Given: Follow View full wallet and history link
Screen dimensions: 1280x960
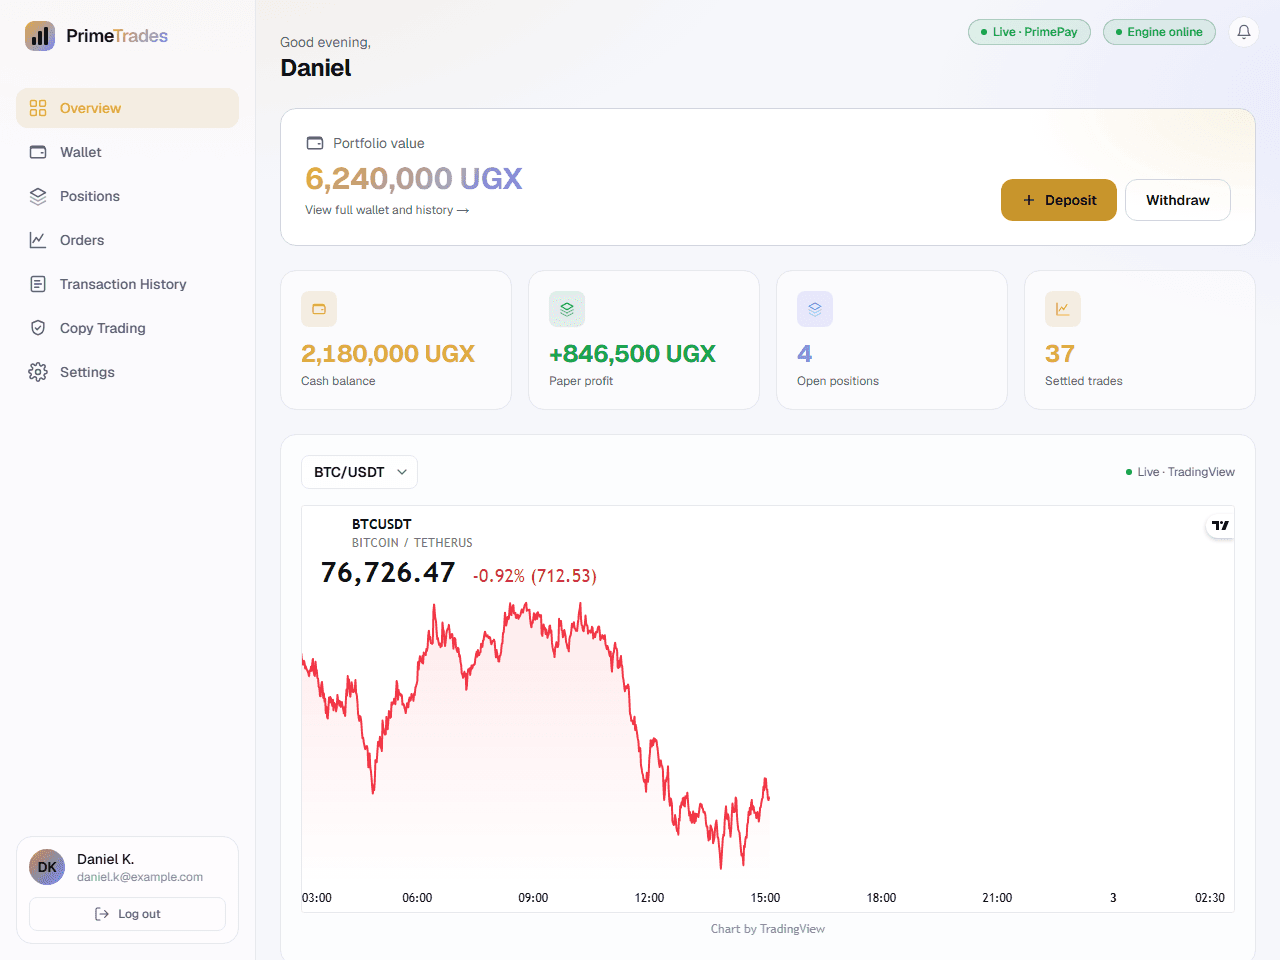Looking at the screenshot, I should point(387,210).
